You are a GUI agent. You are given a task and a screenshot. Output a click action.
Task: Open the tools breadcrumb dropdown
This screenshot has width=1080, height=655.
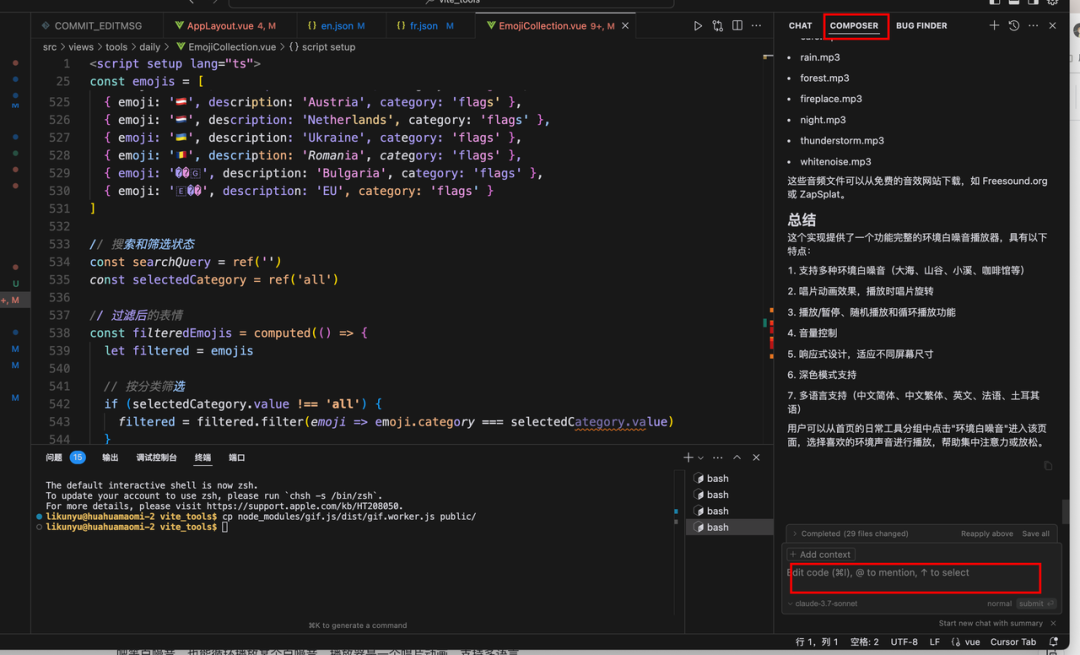[116, 47]
